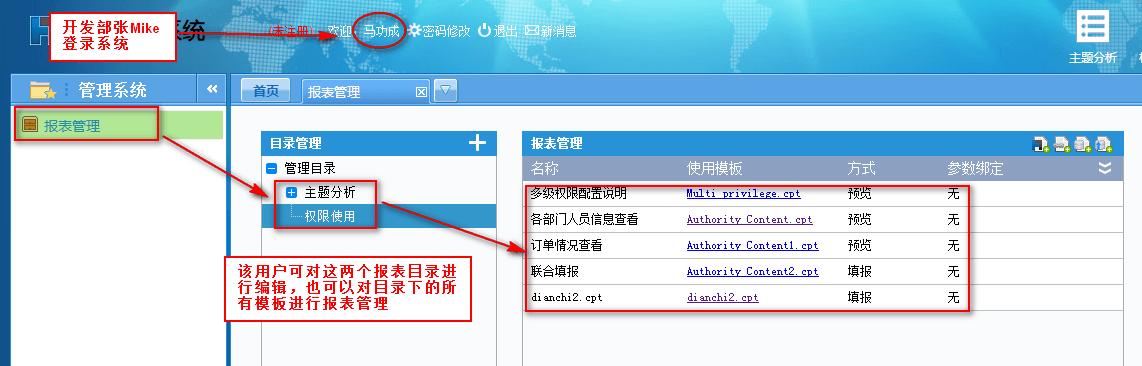This screenshot has height=366, width=1142.
Task: Close the 报表管理 tab
Action: coord(420,92)
